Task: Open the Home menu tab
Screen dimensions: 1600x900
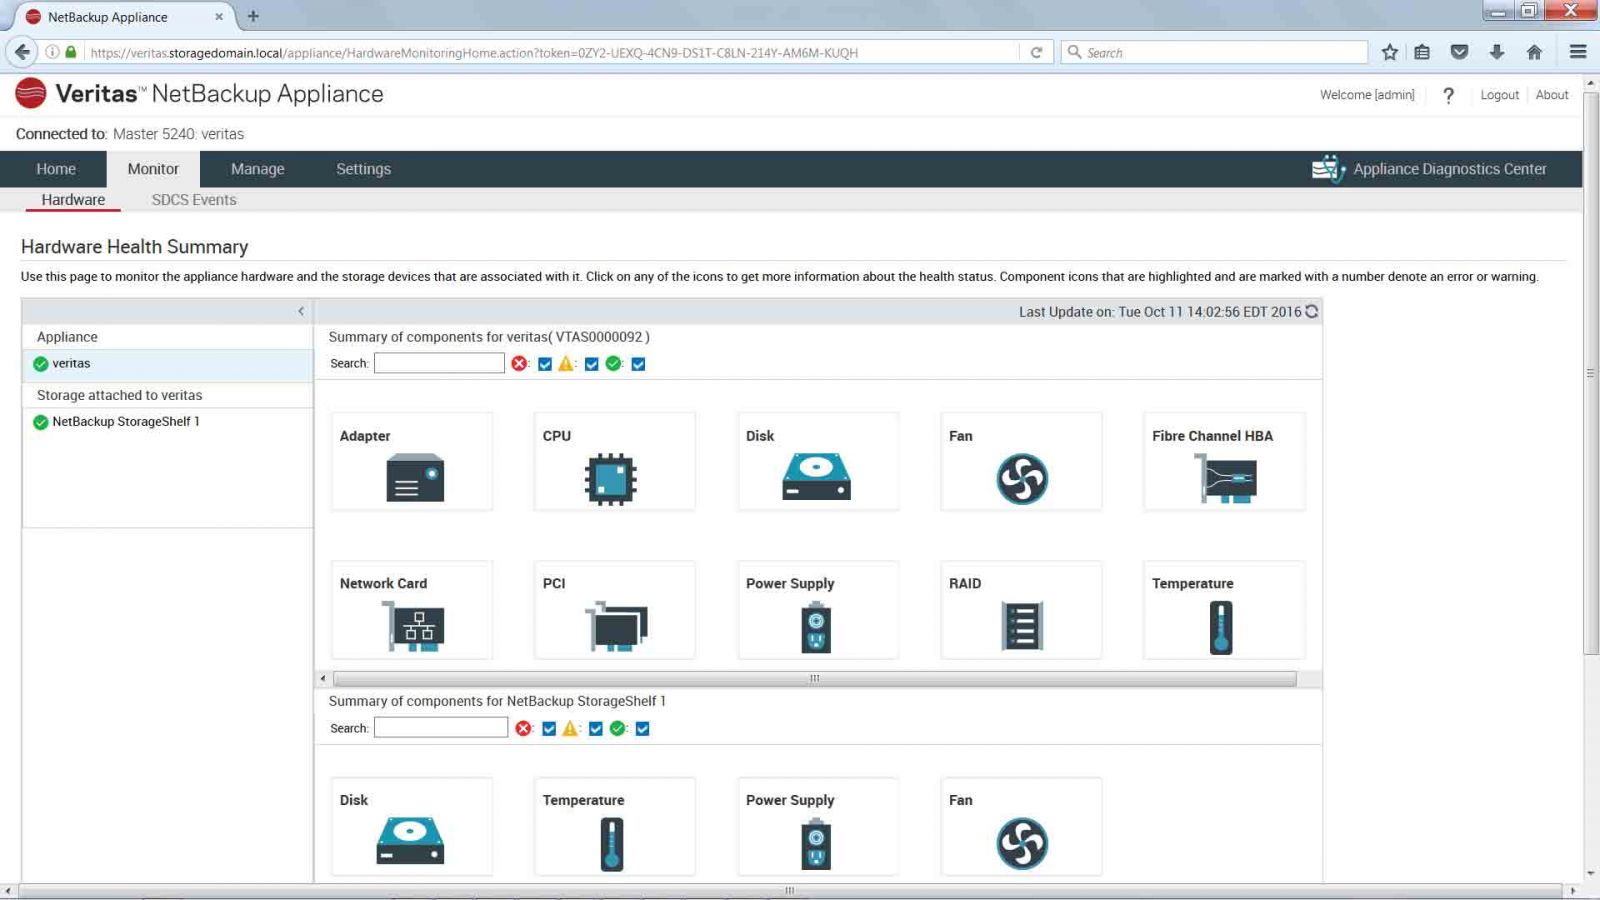Action: (x=56, y=169)
